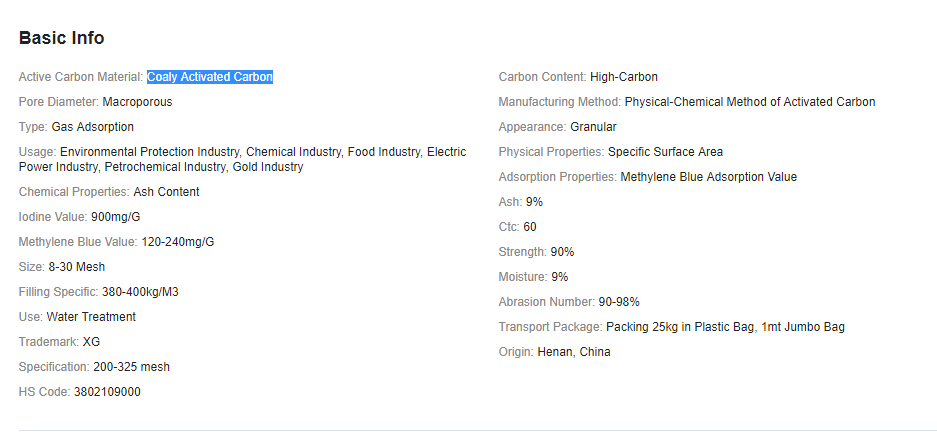Click the 120-240mg/G methylene blue value
937x432 pixels.
(x=164, y=242)
